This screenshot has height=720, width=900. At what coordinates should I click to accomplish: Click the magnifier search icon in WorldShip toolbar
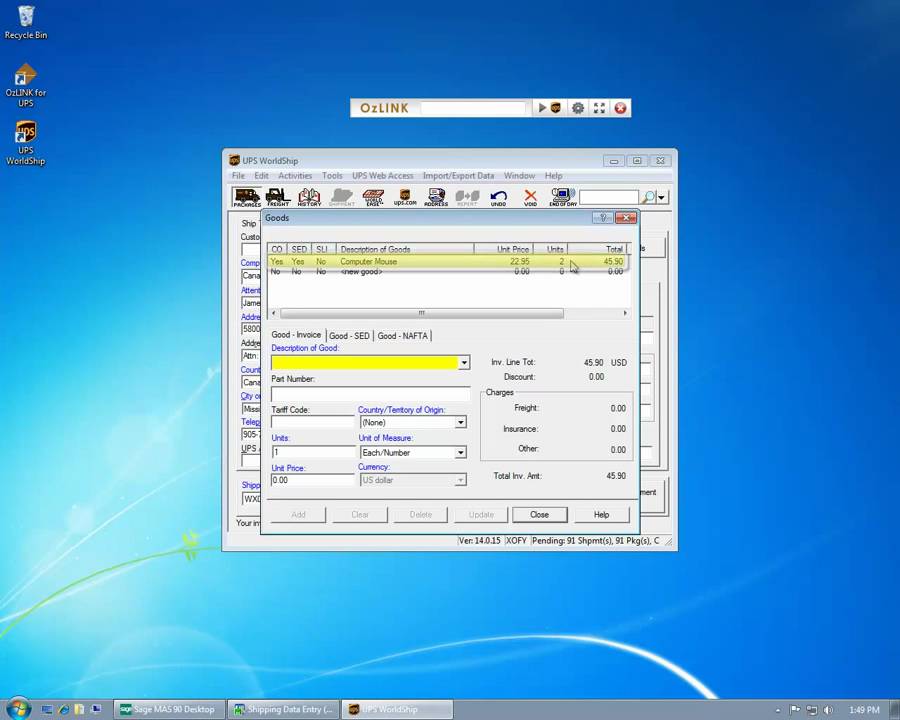pos(648,198)
